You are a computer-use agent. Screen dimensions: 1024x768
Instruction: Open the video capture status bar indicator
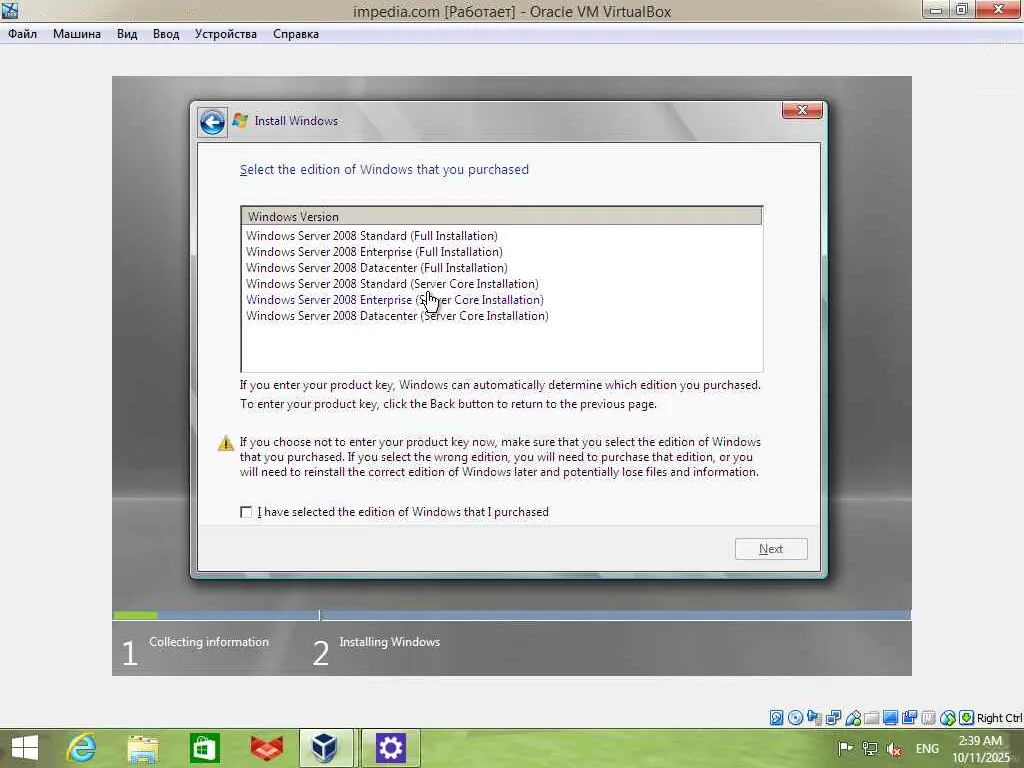click(x=909, y=718)
